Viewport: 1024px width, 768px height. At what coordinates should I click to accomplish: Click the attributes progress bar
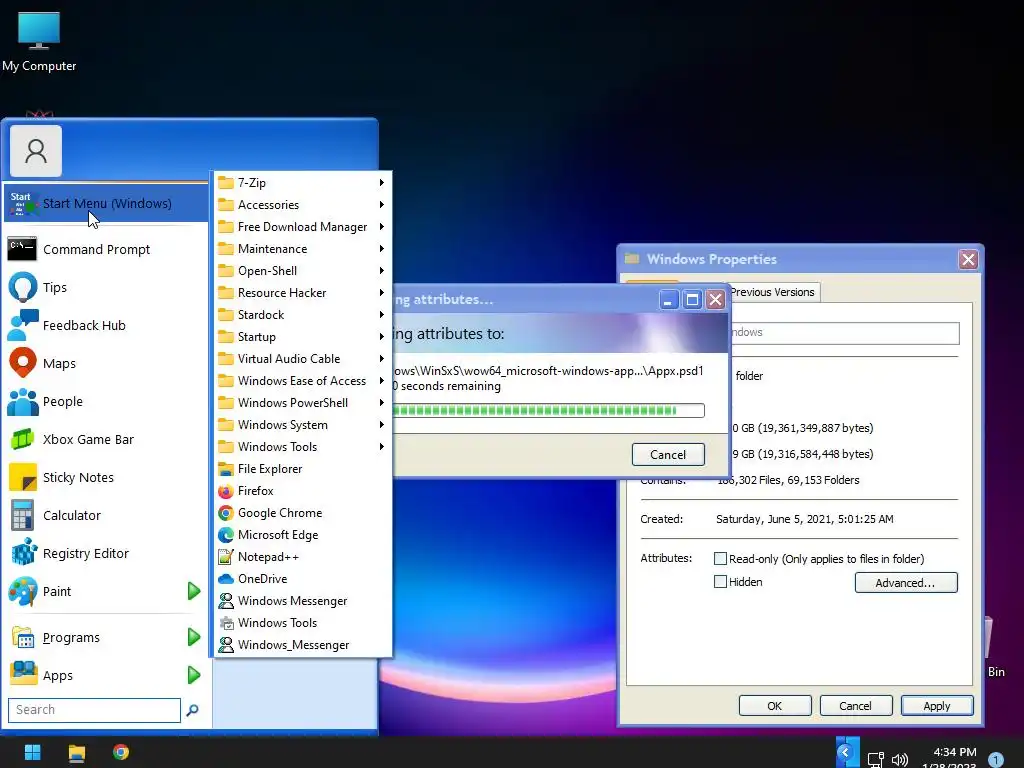(x=549, y=410)
